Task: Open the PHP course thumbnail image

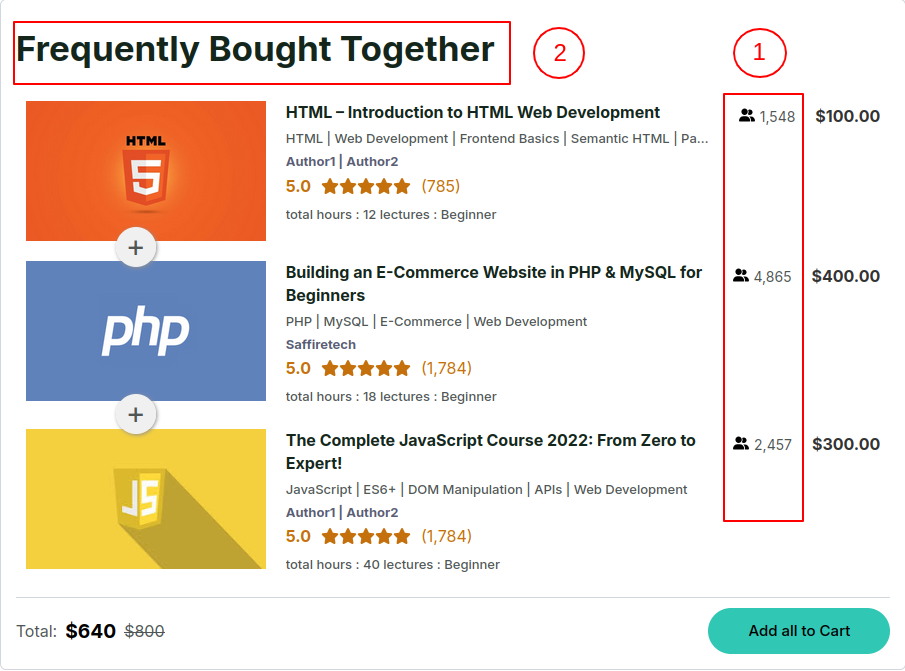Action: [x=146, y=331]
